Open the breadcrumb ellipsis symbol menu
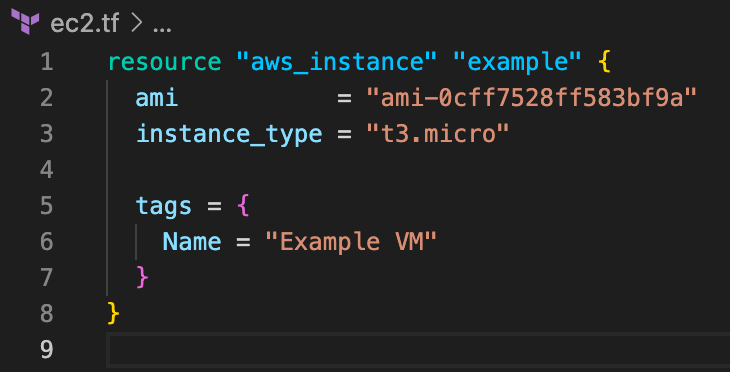Viewport: 730px width, 372px height. coord(162,26)
